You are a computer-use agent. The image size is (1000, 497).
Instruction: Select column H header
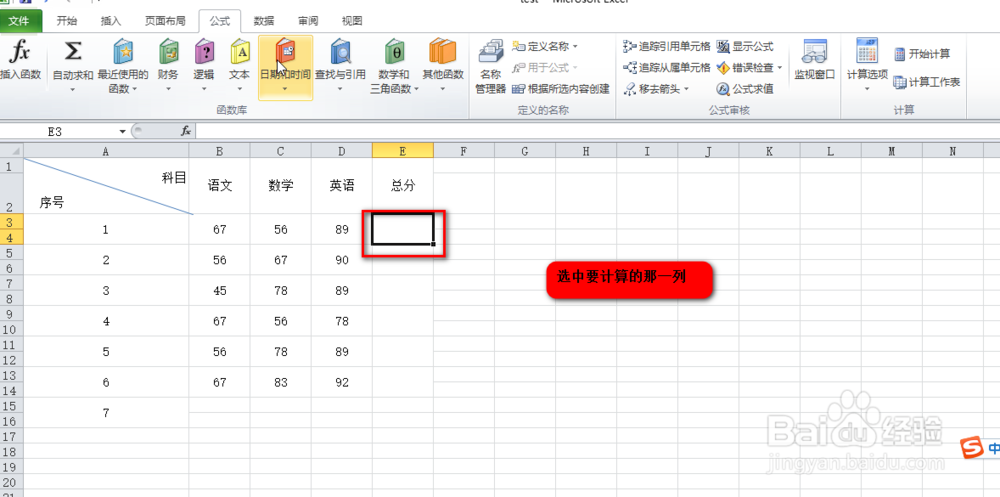coord(585,151)
